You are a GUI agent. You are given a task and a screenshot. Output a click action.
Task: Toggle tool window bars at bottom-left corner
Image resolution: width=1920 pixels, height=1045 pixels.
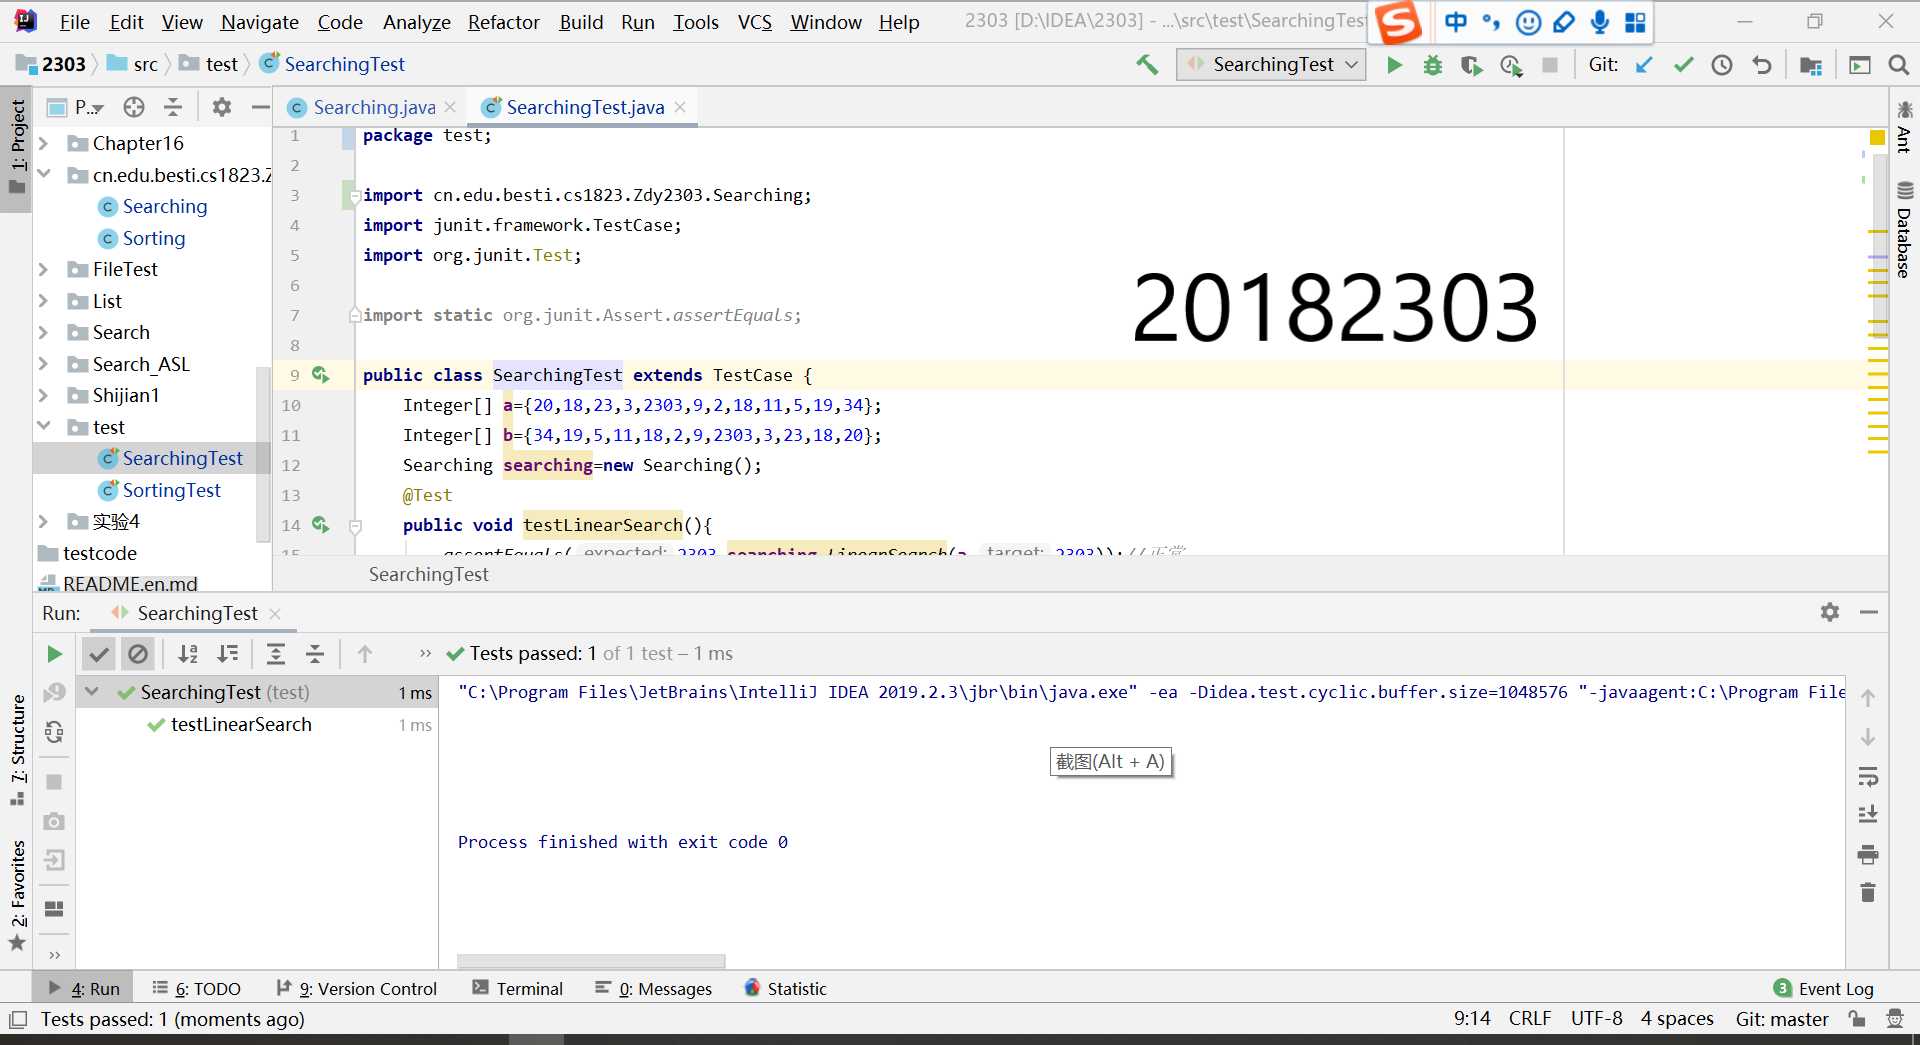(17, 1020)
